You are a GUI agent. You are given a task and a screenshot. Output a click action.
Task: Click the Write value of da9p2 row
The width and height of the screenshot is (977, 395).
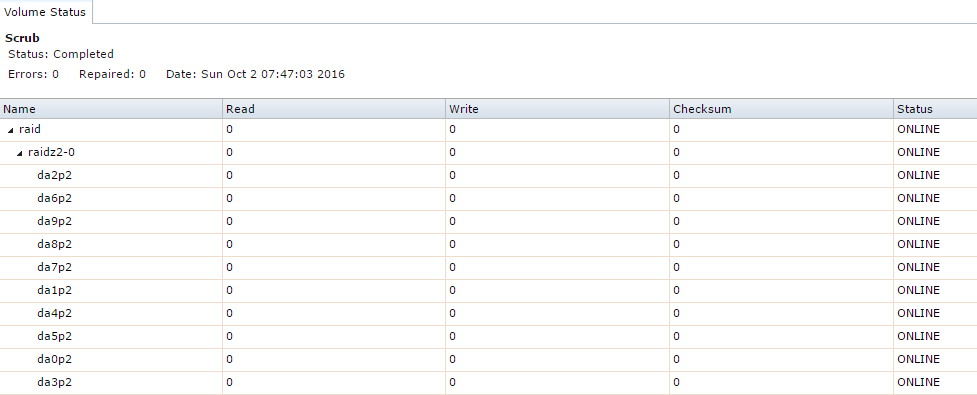pyautogui.click(x=452, y=221)
